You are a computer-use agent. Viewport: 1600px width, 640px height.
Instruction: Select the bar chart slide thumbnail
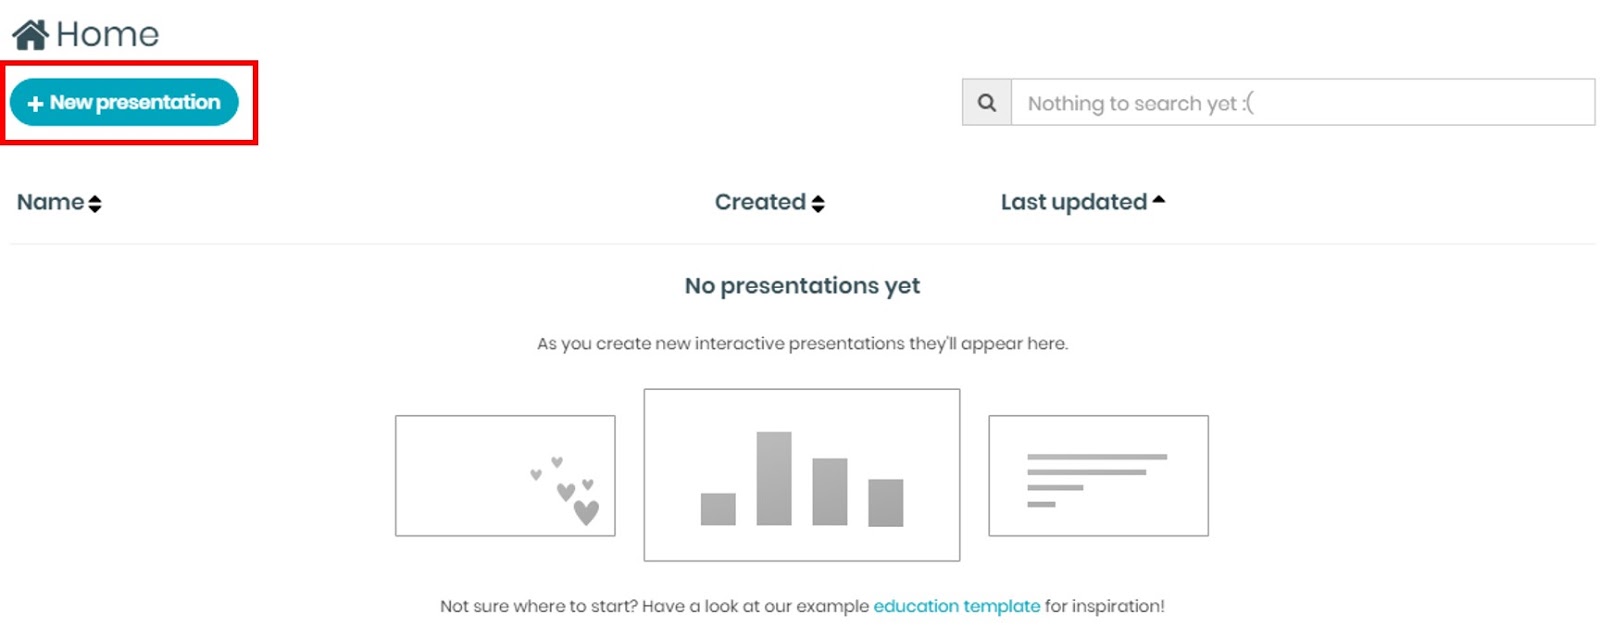click(801, 475)
